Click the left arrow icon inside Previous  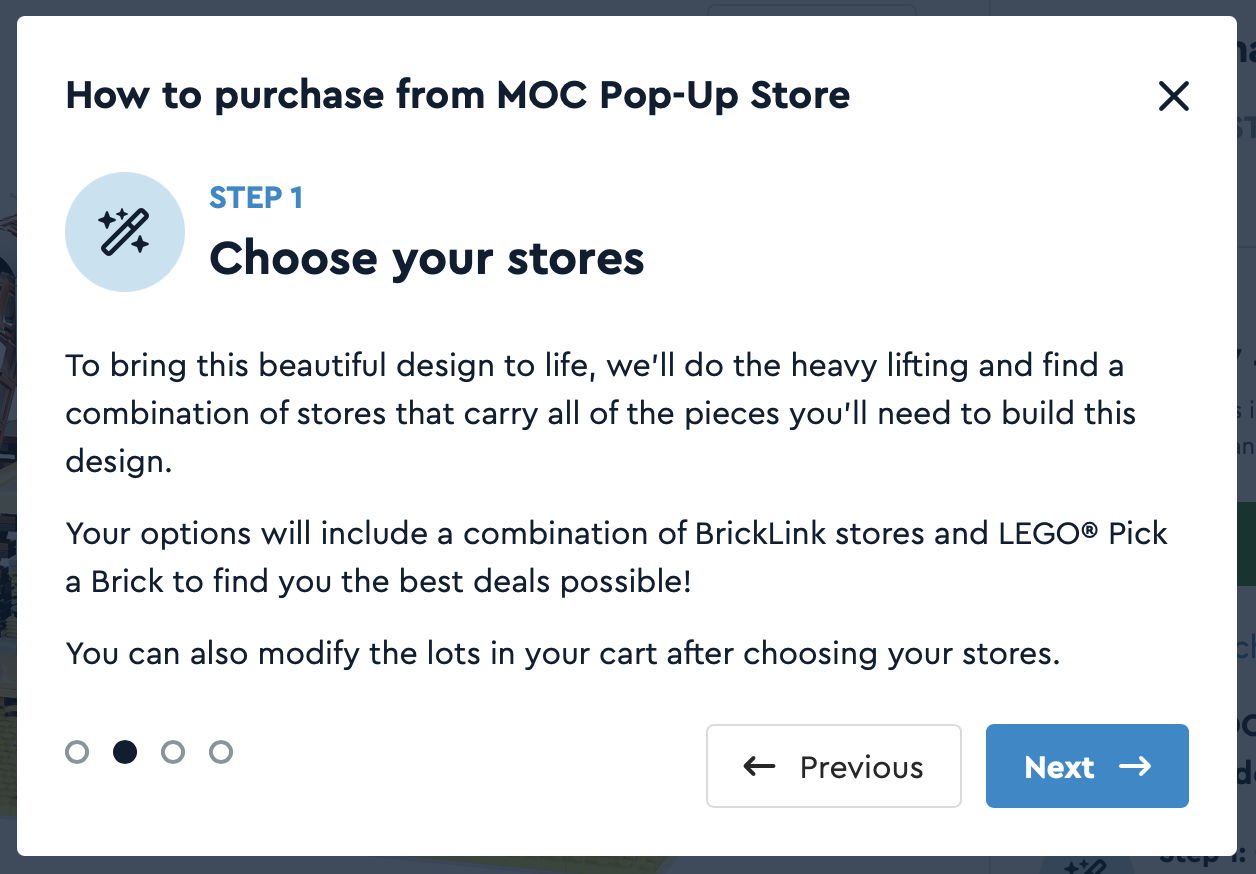coord(758,766)
